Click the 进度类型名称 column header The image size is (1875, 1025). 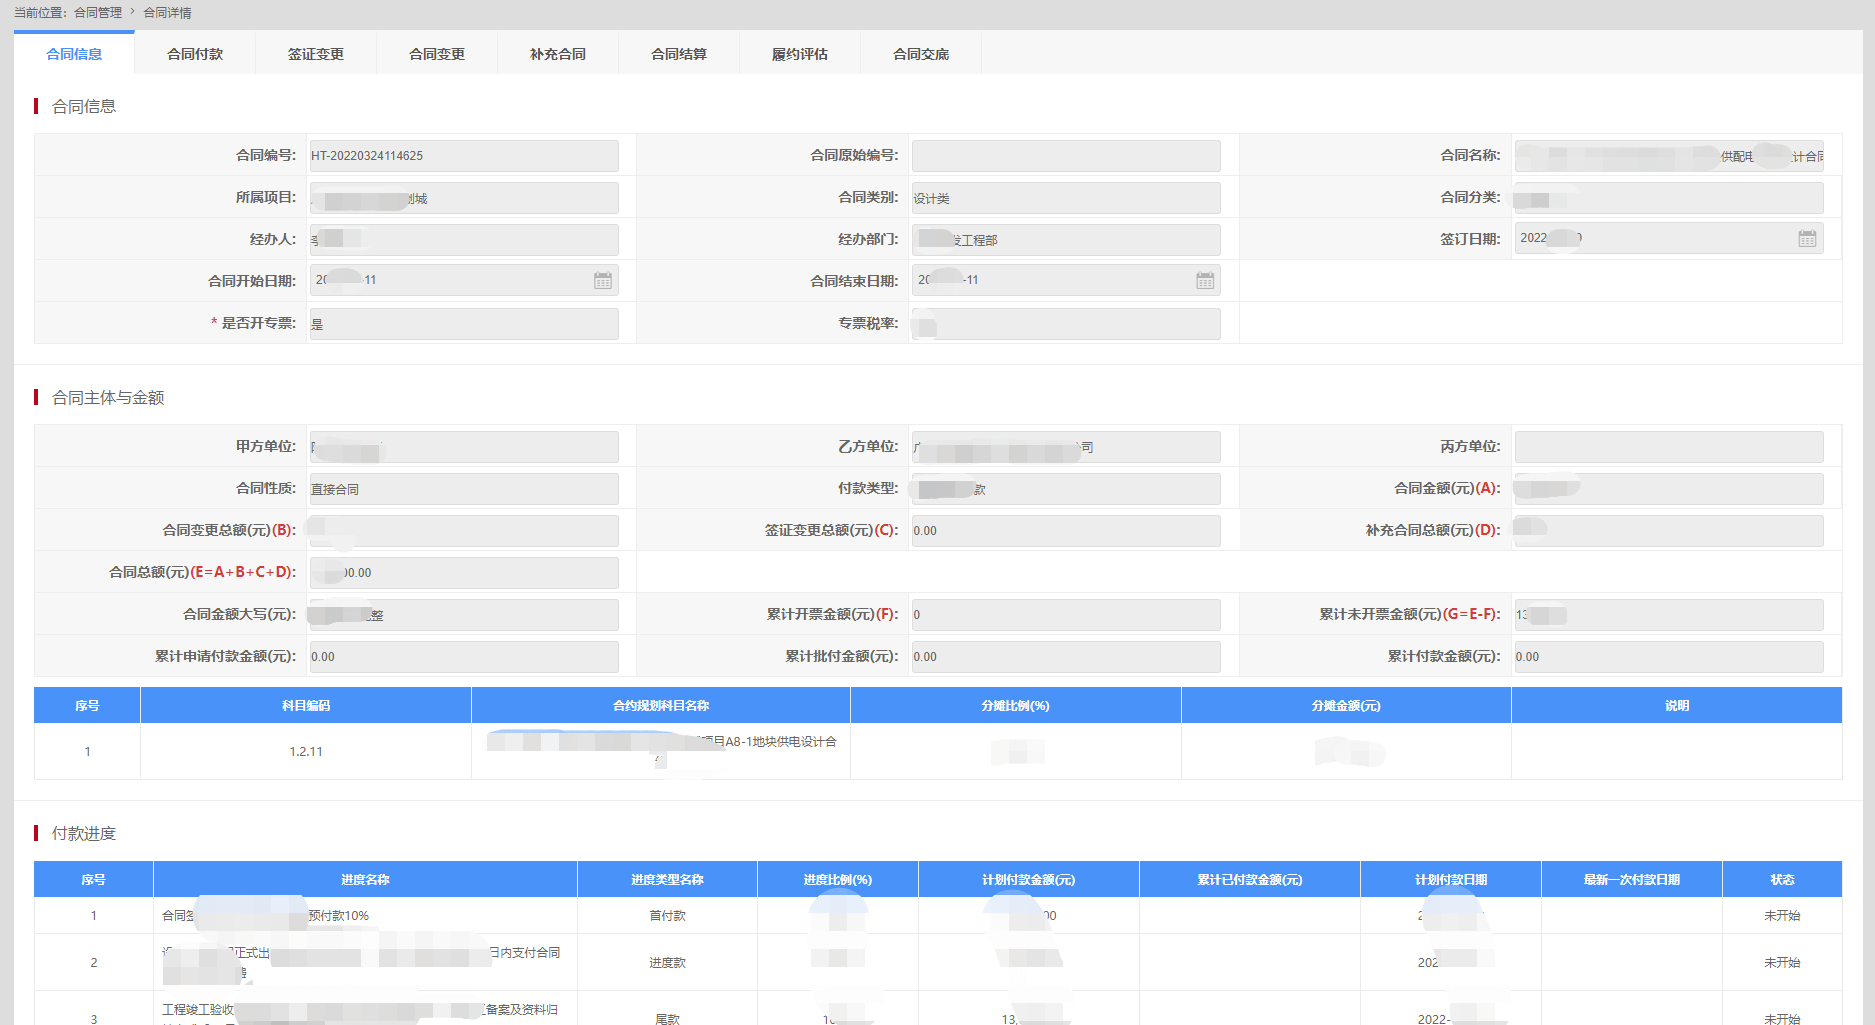coord(667,880)
